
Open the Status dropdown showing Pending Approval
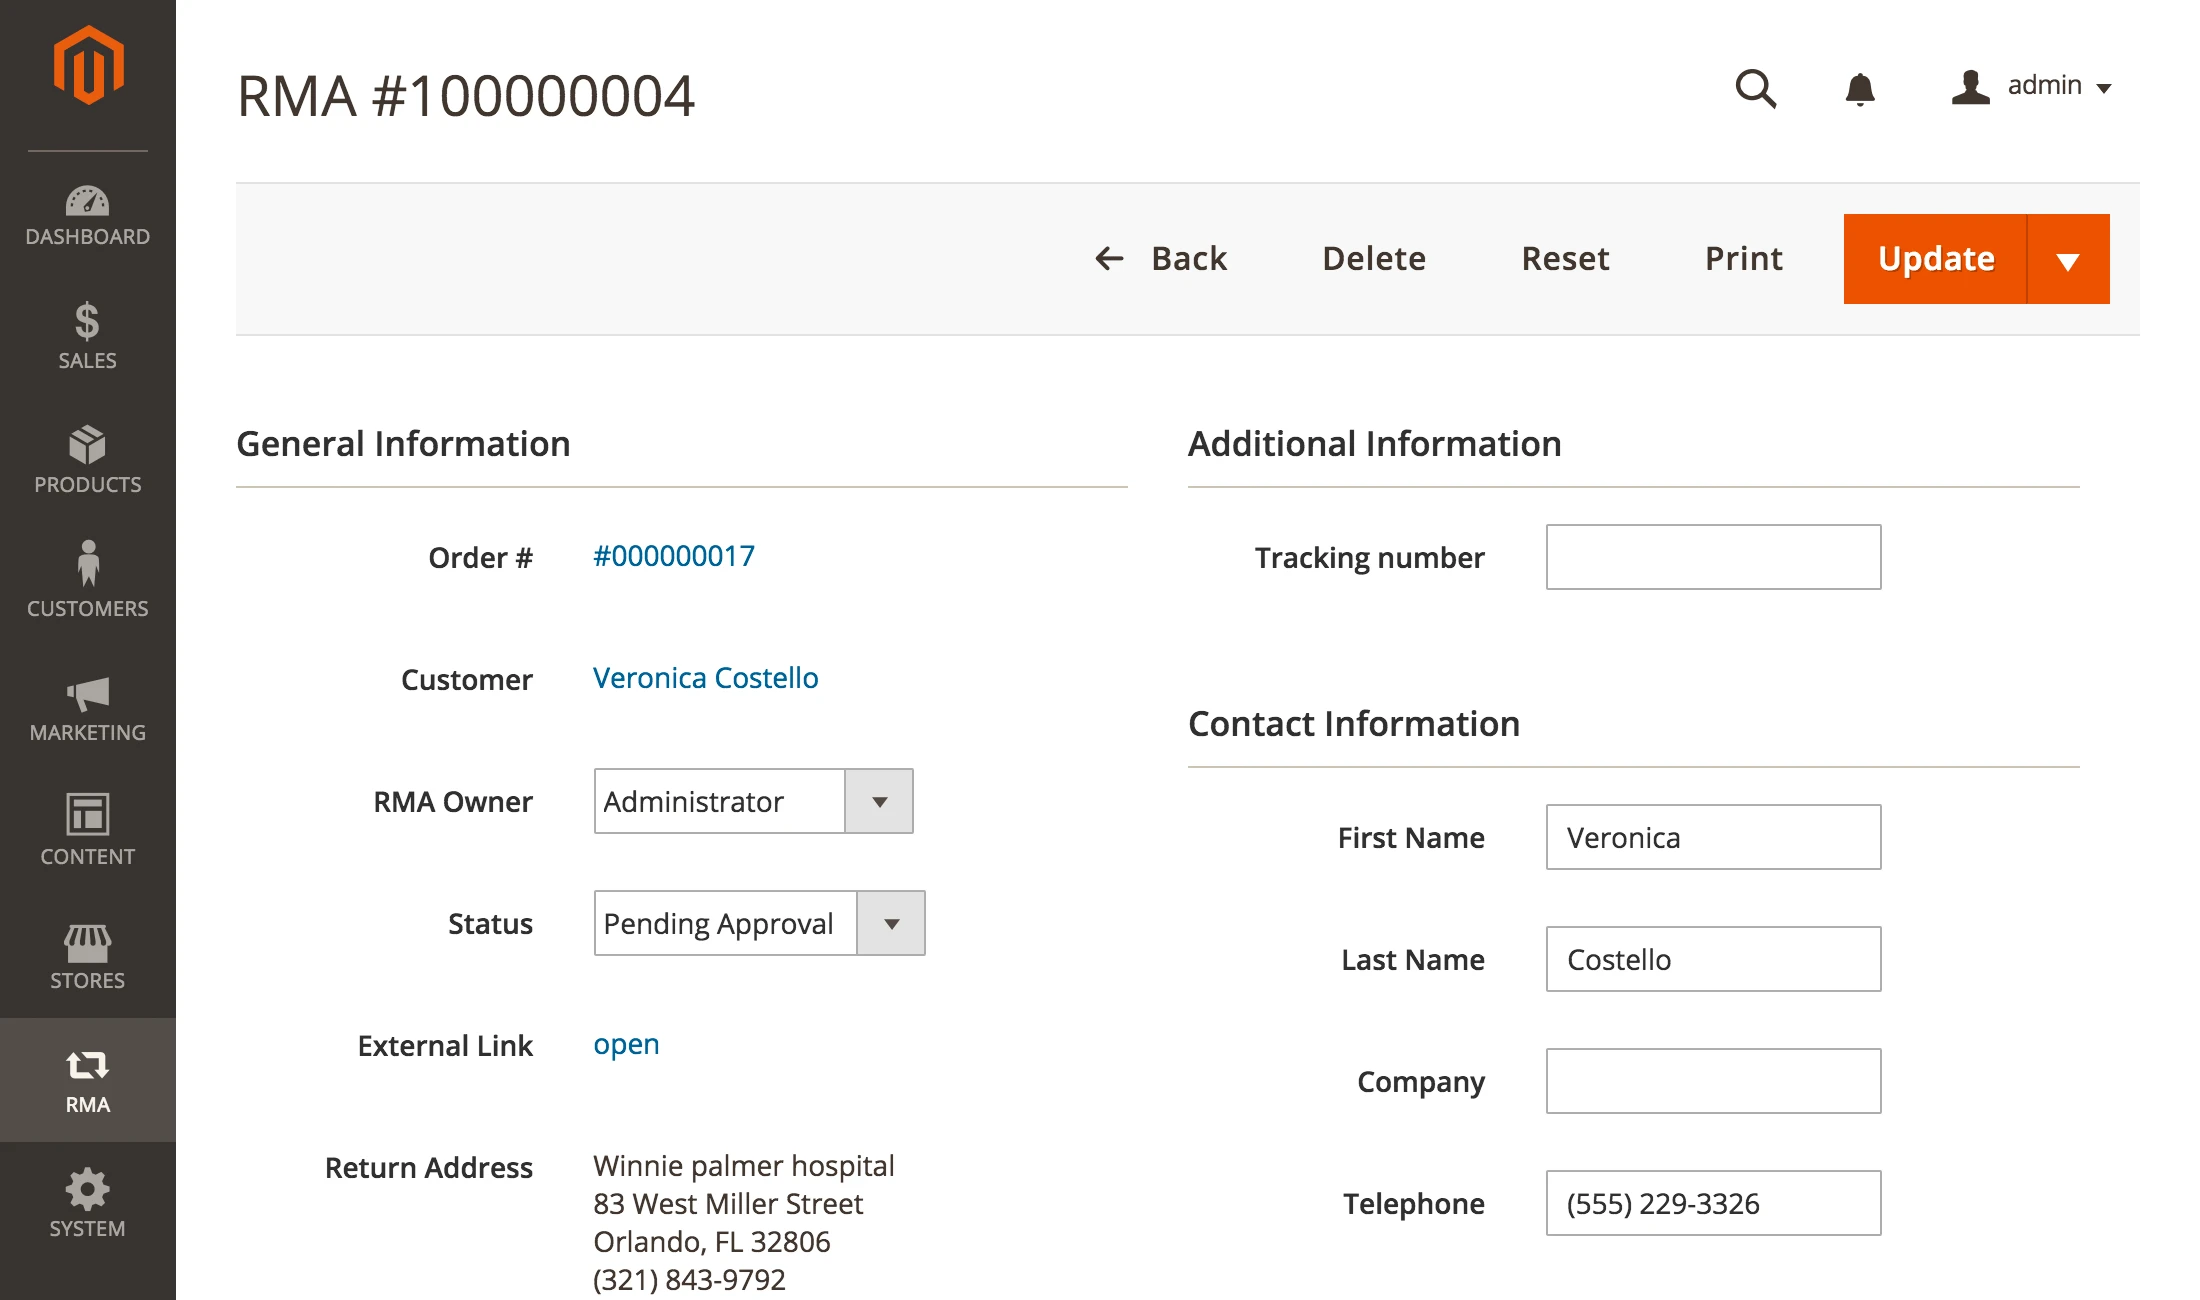[891, 923]
